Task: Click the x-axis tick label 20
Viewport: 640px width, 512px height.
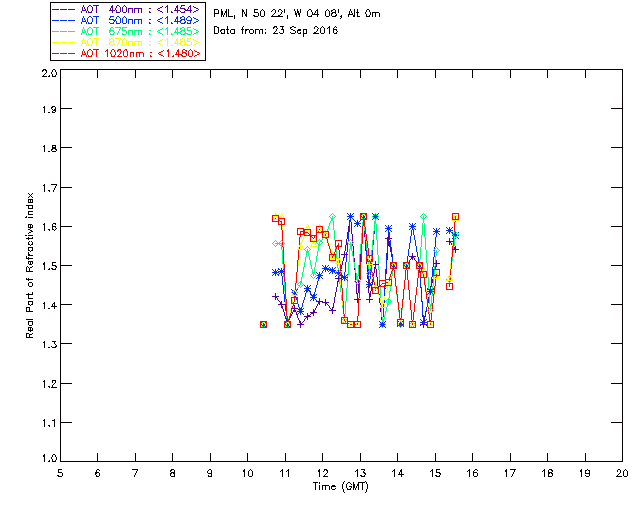Action: coord(622,473)
